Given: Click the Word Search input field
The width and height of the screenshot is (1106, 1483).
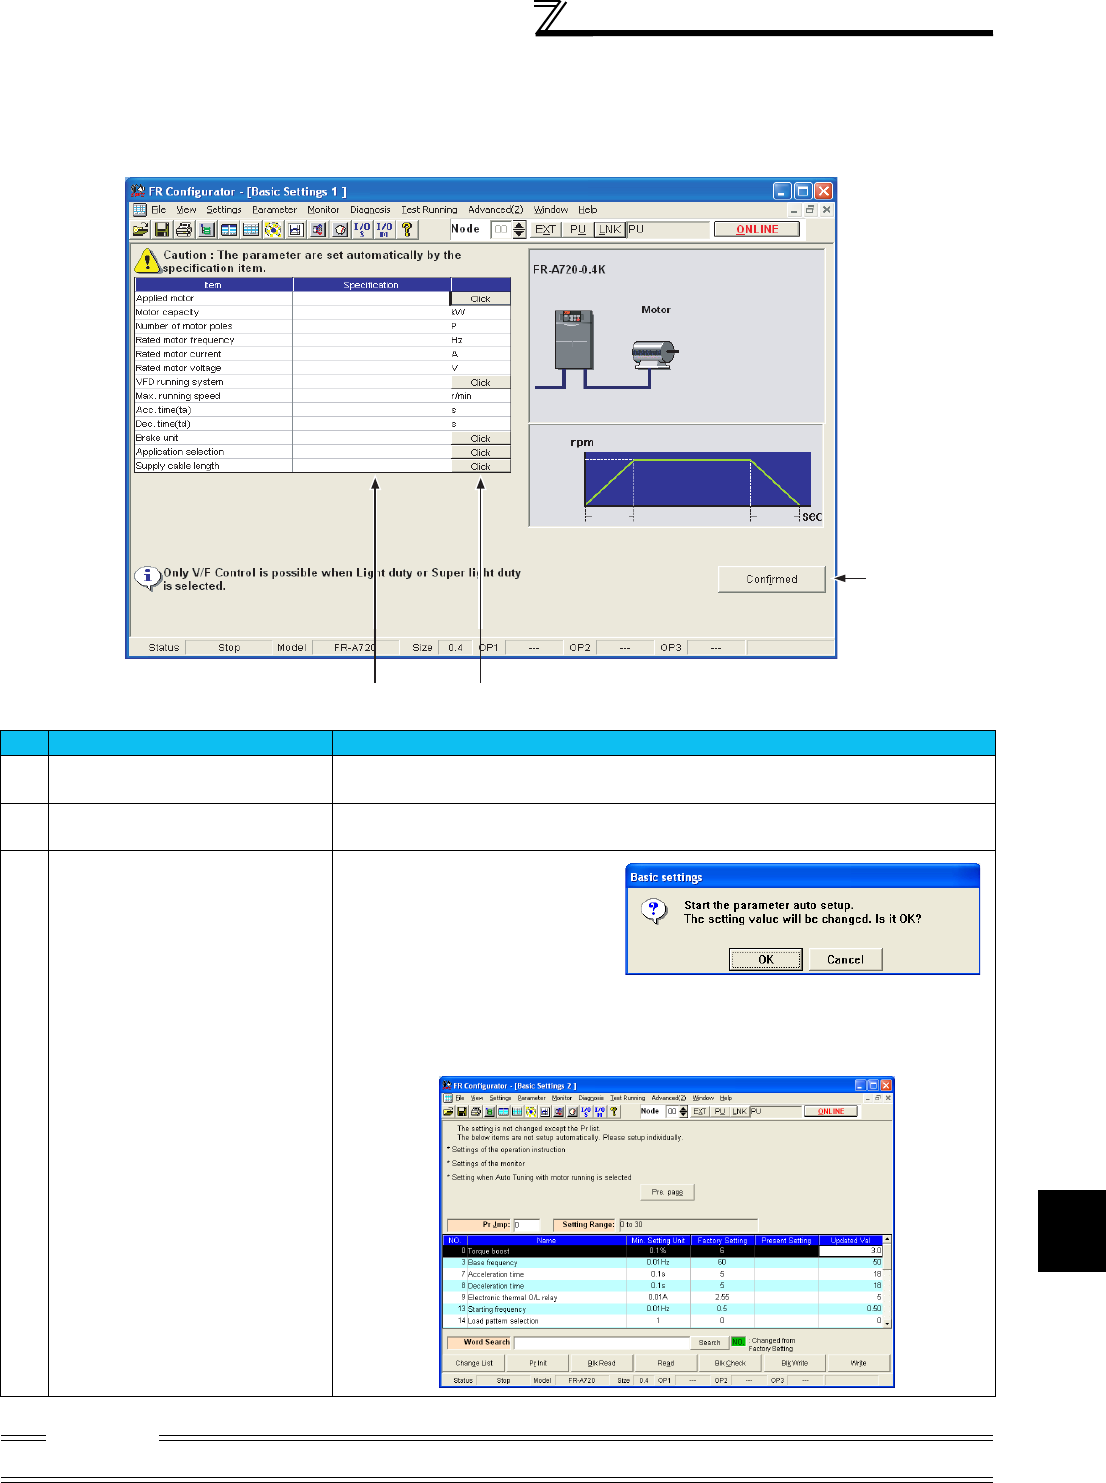Looking at the screenshot, I should [x=602, y=1343].
